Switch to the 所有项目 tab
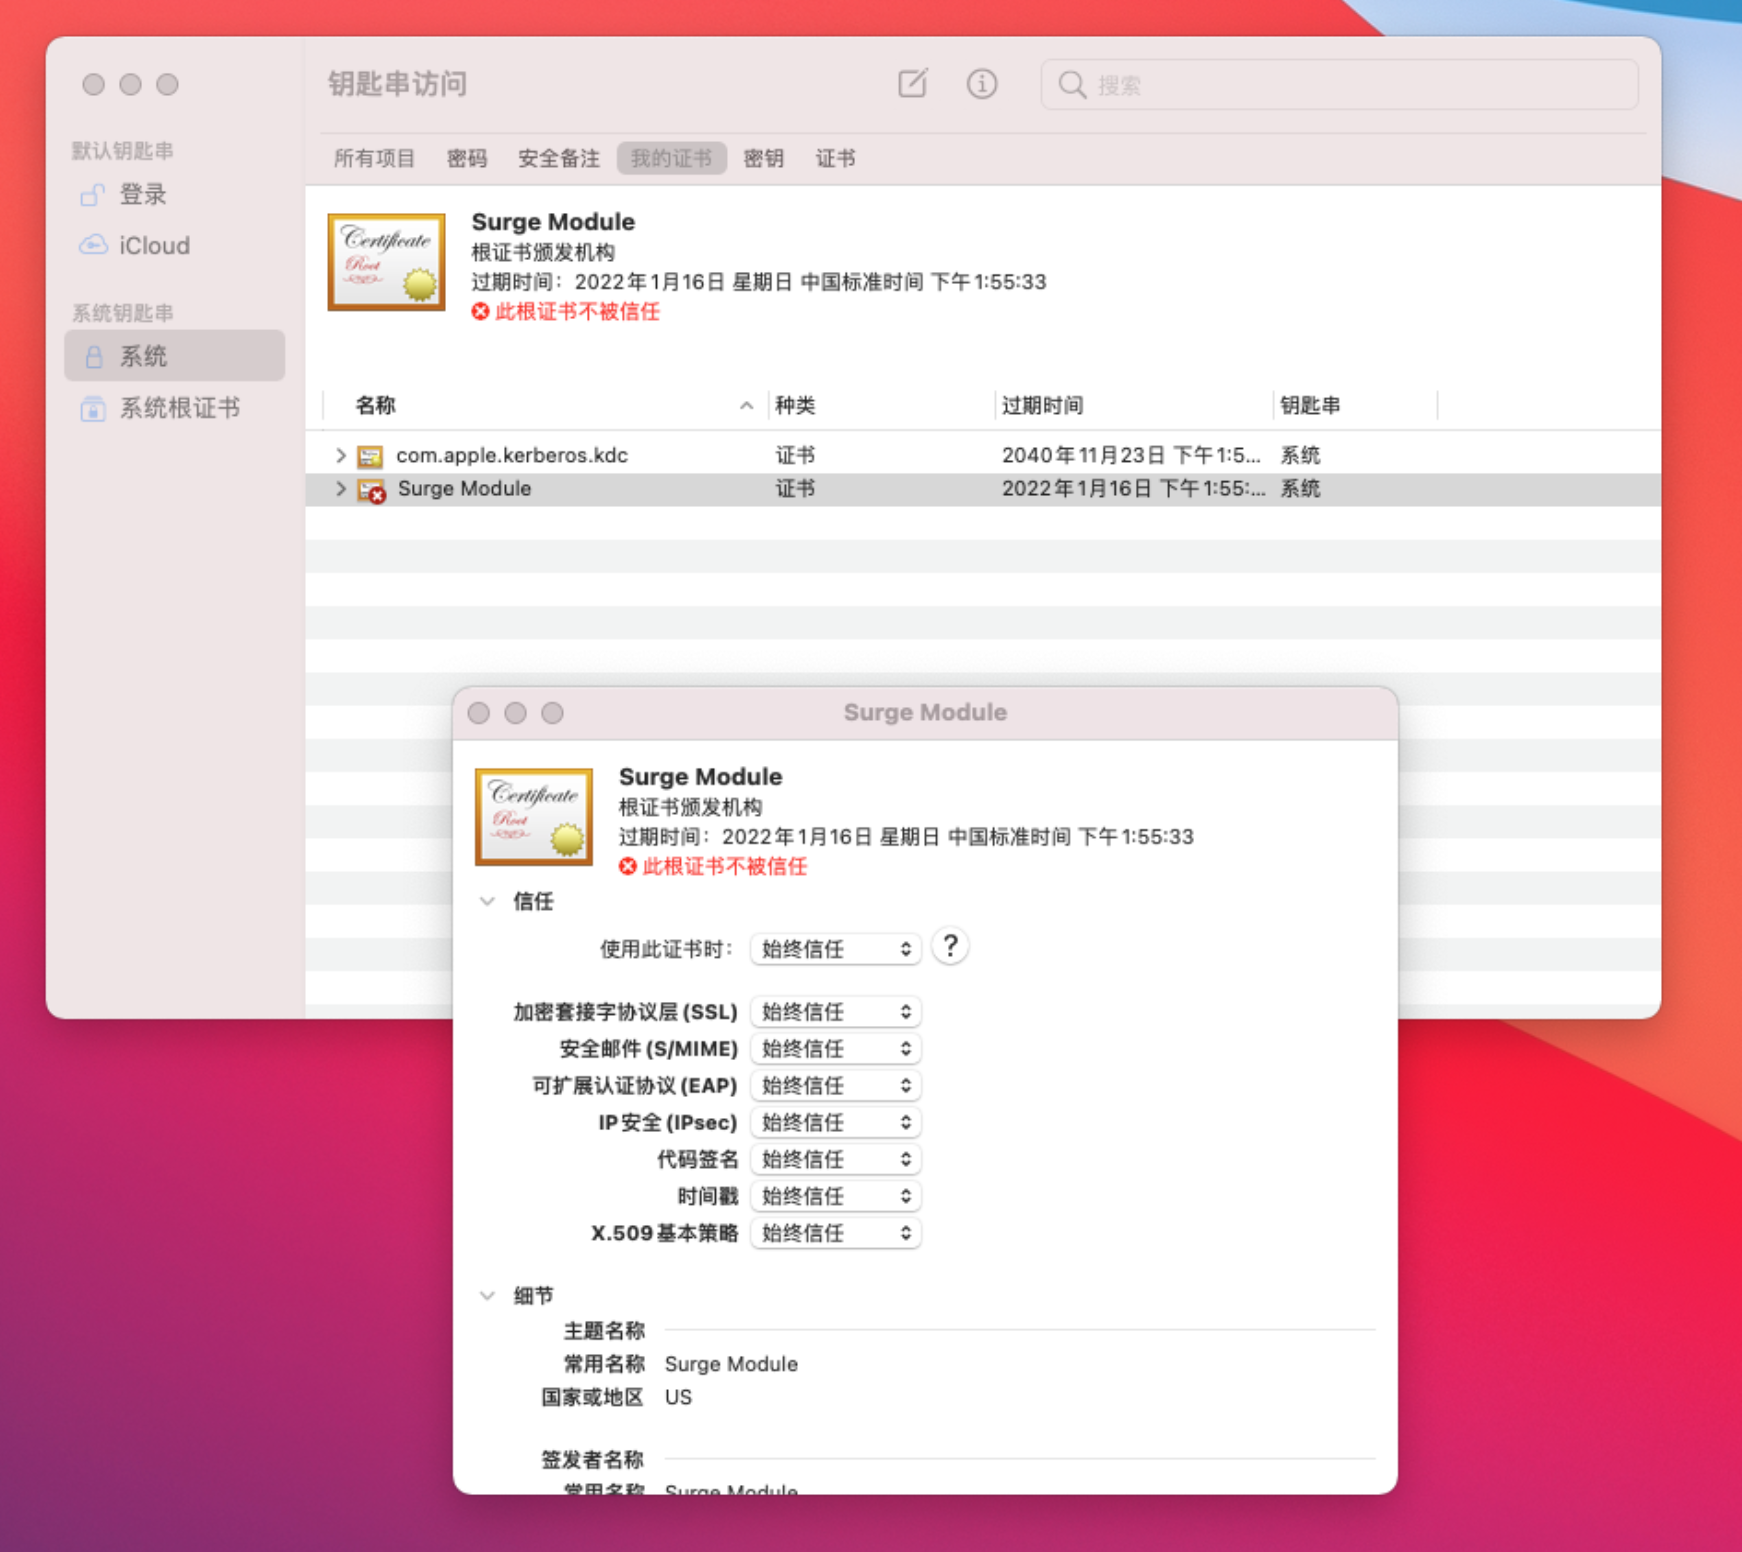This screenshot has height=1552, width=1742. [374, 159]
